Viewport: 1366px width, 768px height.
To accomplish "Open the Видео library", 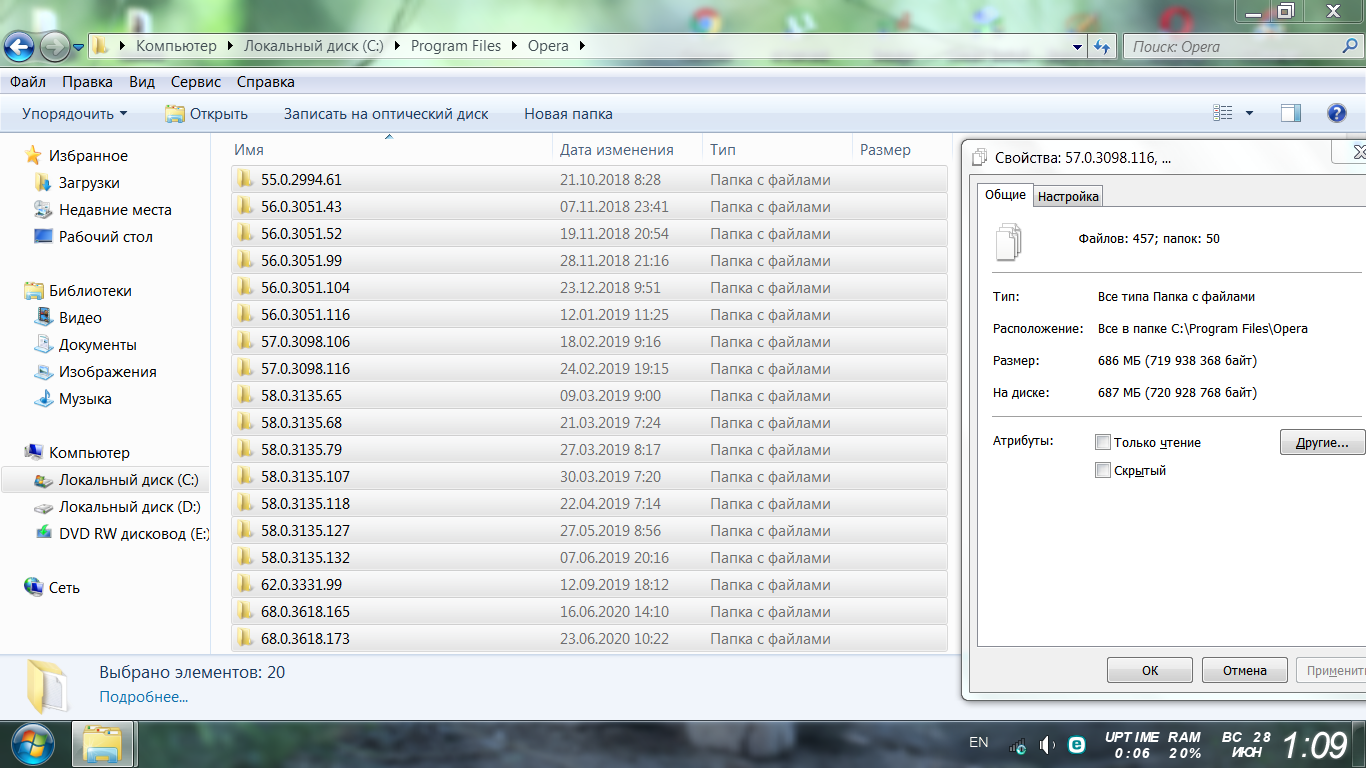I will [x=80, y=318].
